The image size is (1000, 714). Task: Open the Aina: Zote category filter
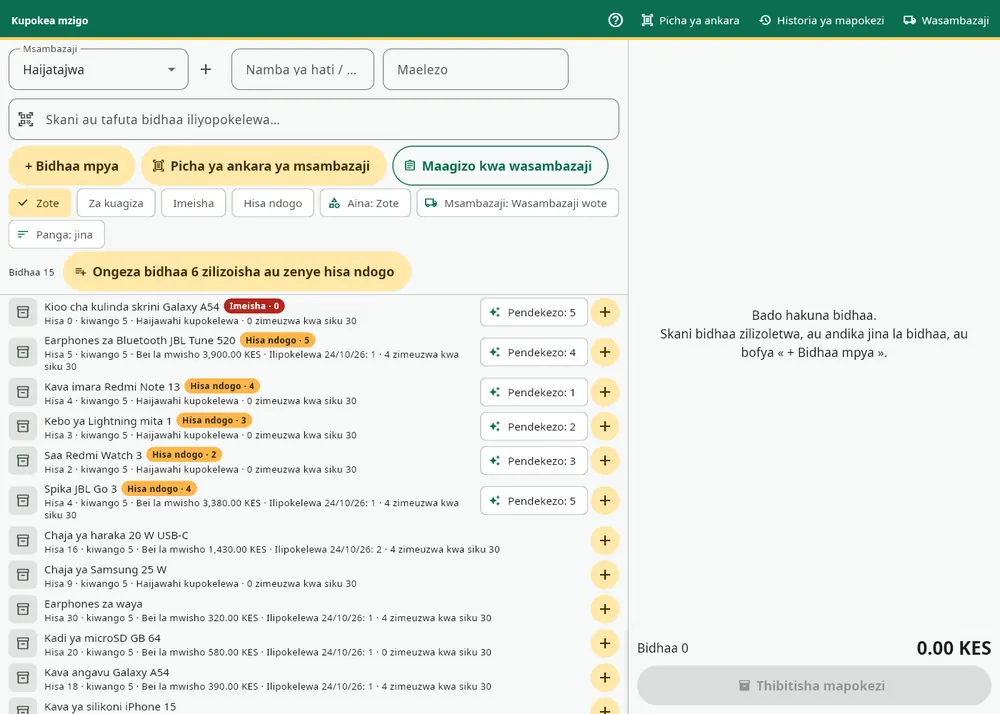pos(365,203)
